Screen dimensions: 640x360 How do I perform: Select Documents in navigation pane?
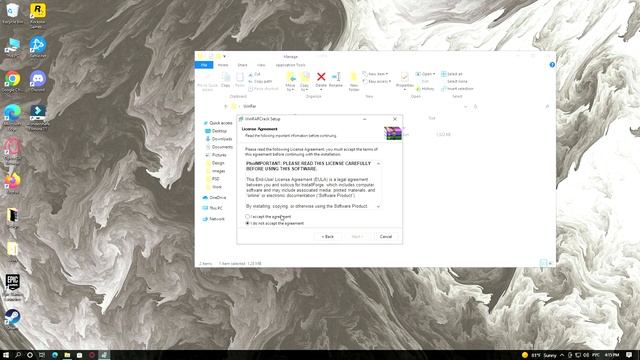pos(219,147)
